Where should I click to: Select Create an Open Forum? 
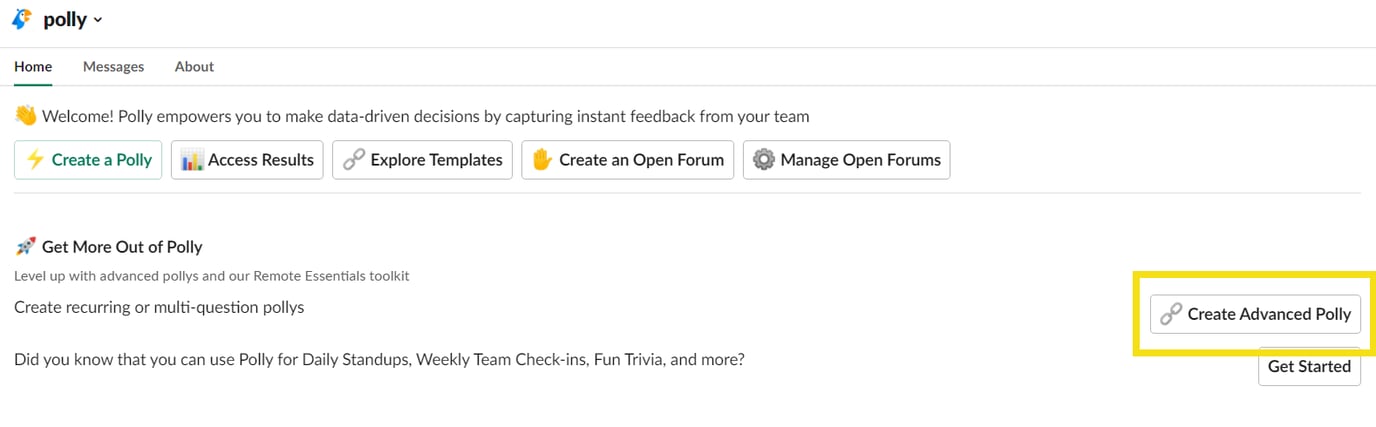click(x=627, y=160)
